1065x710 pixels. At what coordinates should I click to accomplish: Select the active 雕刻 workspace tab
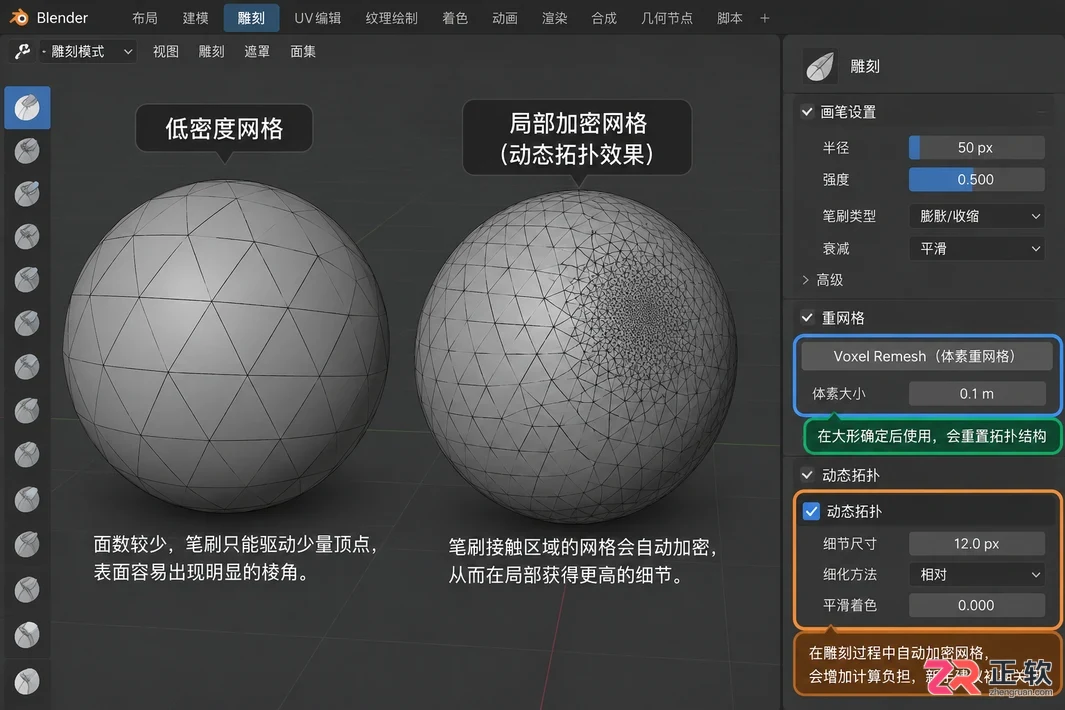pos(251,18)
